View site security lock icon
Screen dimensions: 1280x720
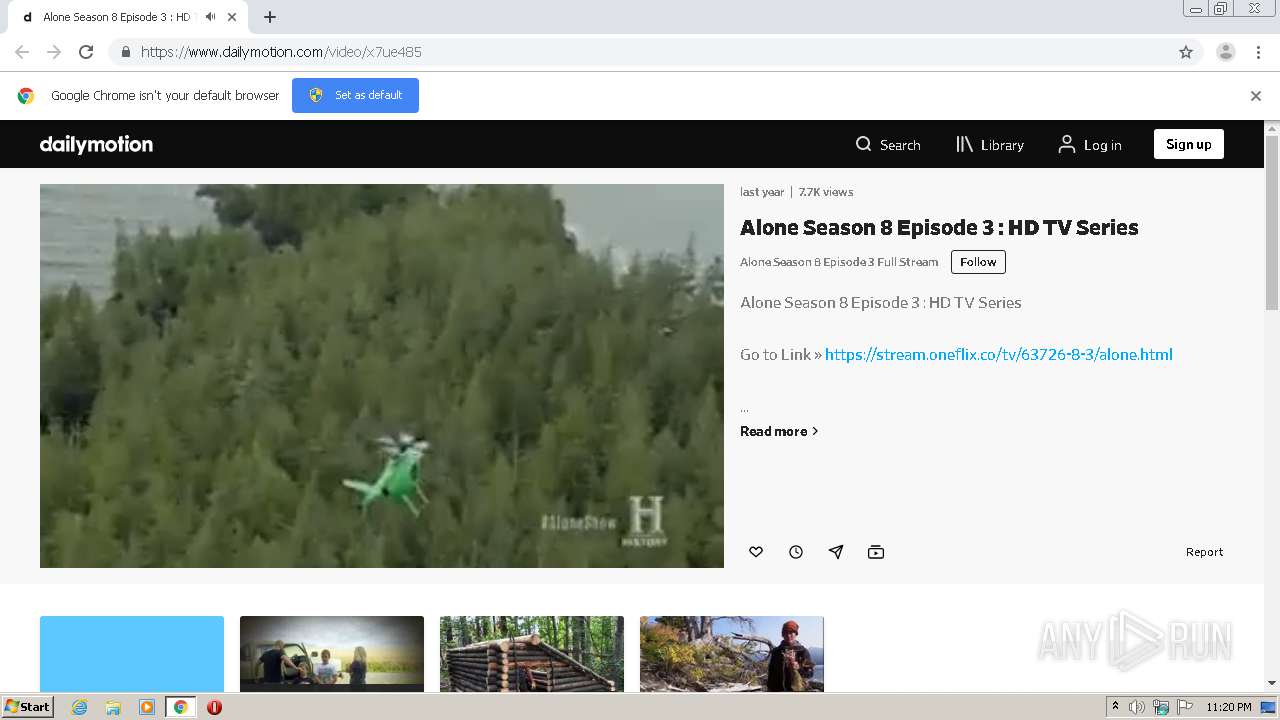pyautogui.click(x=125, y=52)
